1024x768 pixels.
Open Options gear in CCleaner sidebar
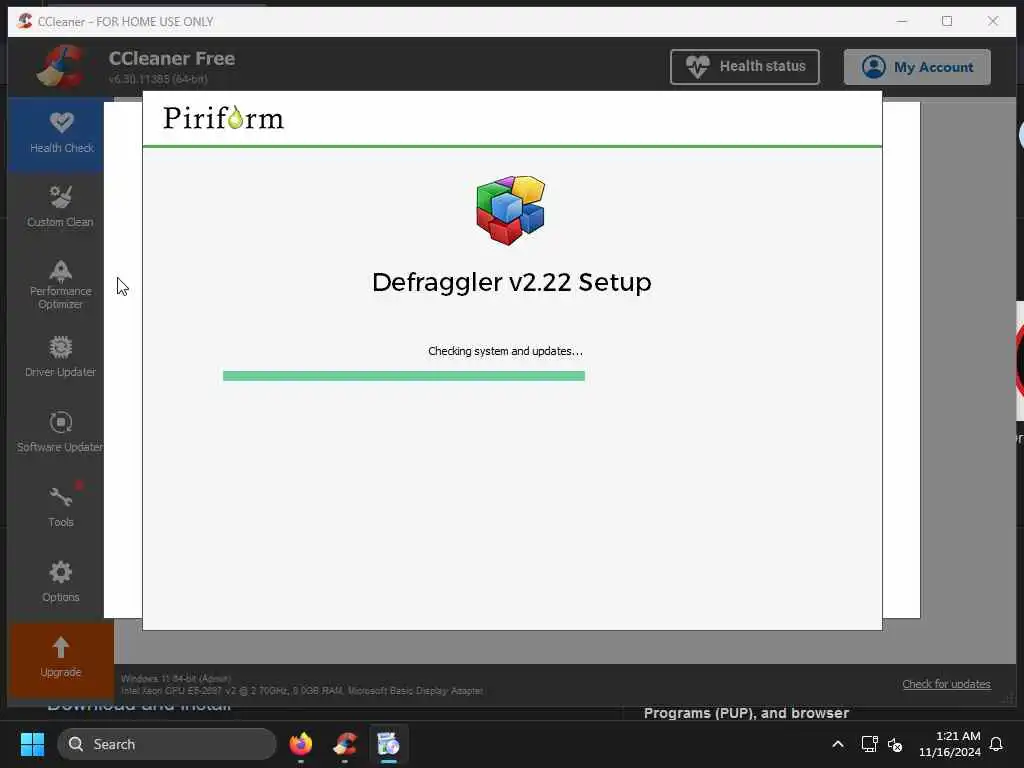[60, 582]
